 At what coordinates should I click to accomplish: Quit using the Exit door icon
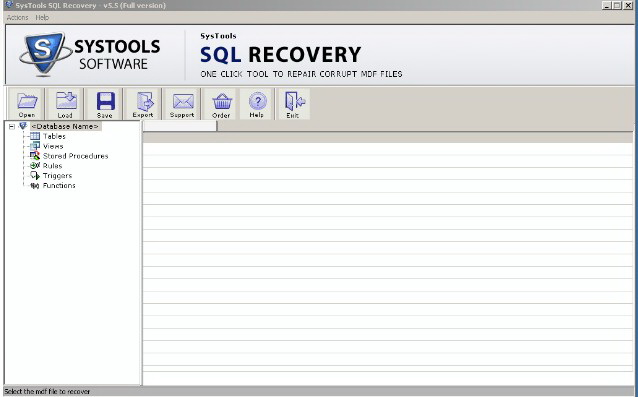click(x=293, y=104)
